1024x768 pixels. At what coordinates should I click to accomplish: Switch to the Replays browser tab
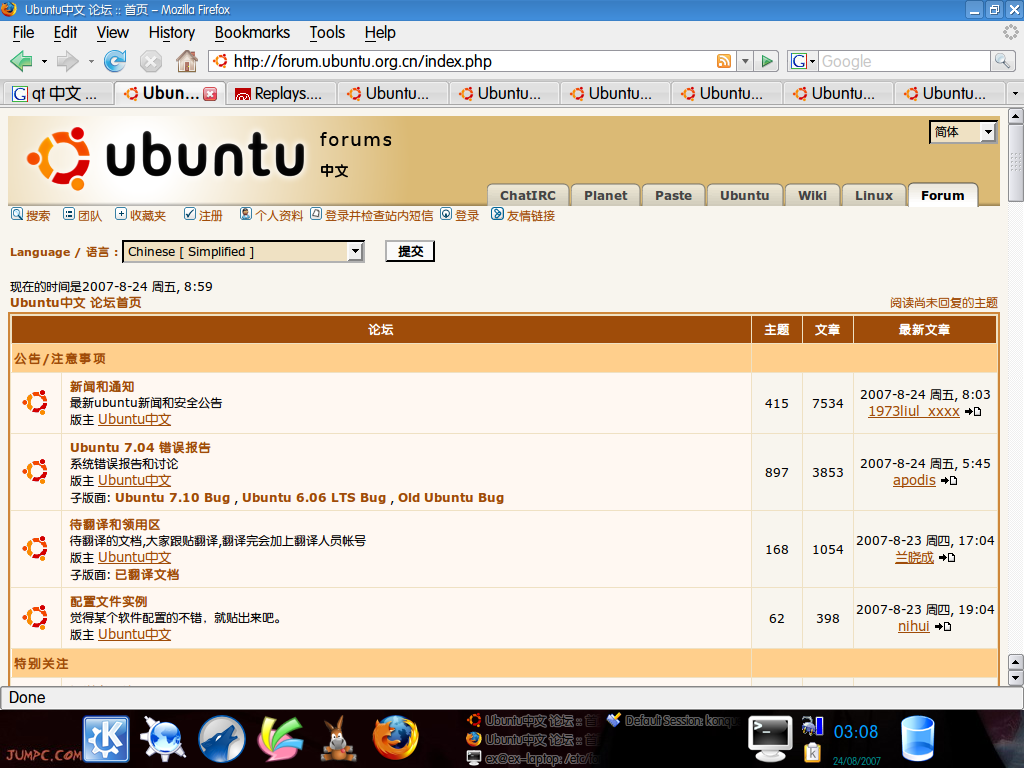click(281, 94)
